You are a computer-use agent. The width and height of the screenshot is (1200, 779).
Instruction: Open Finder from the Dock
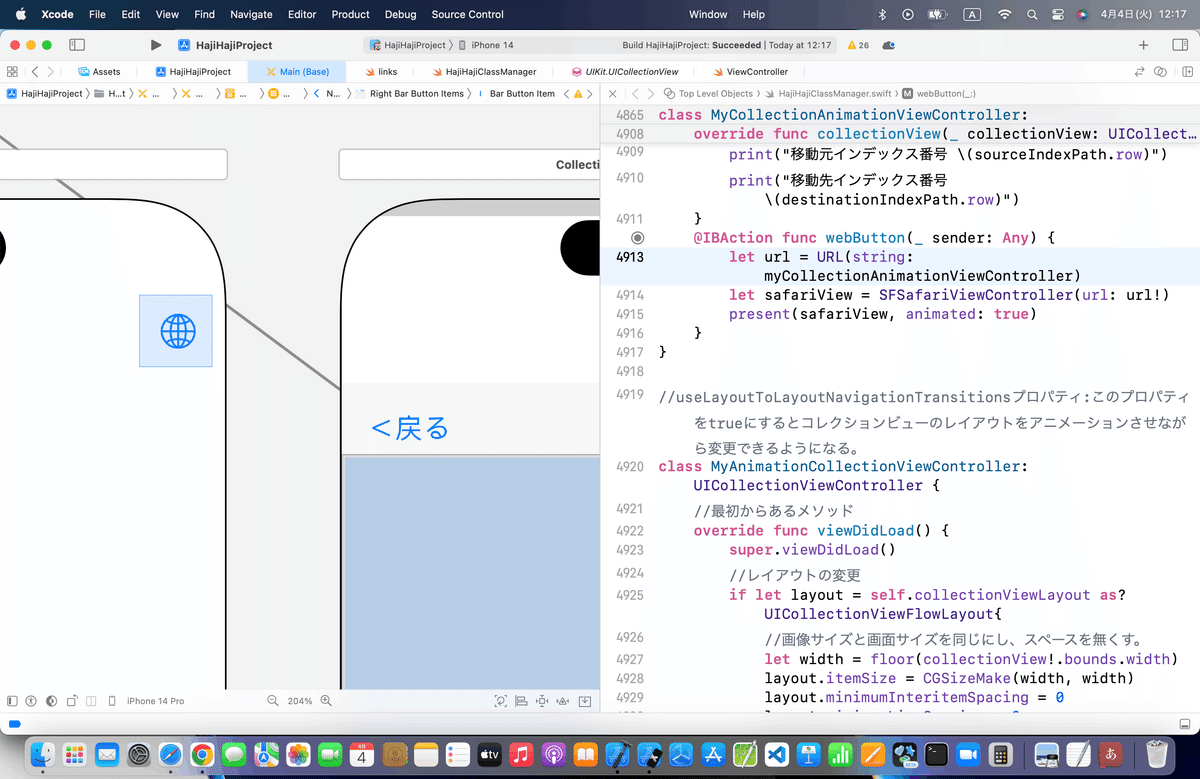point(42,754)
